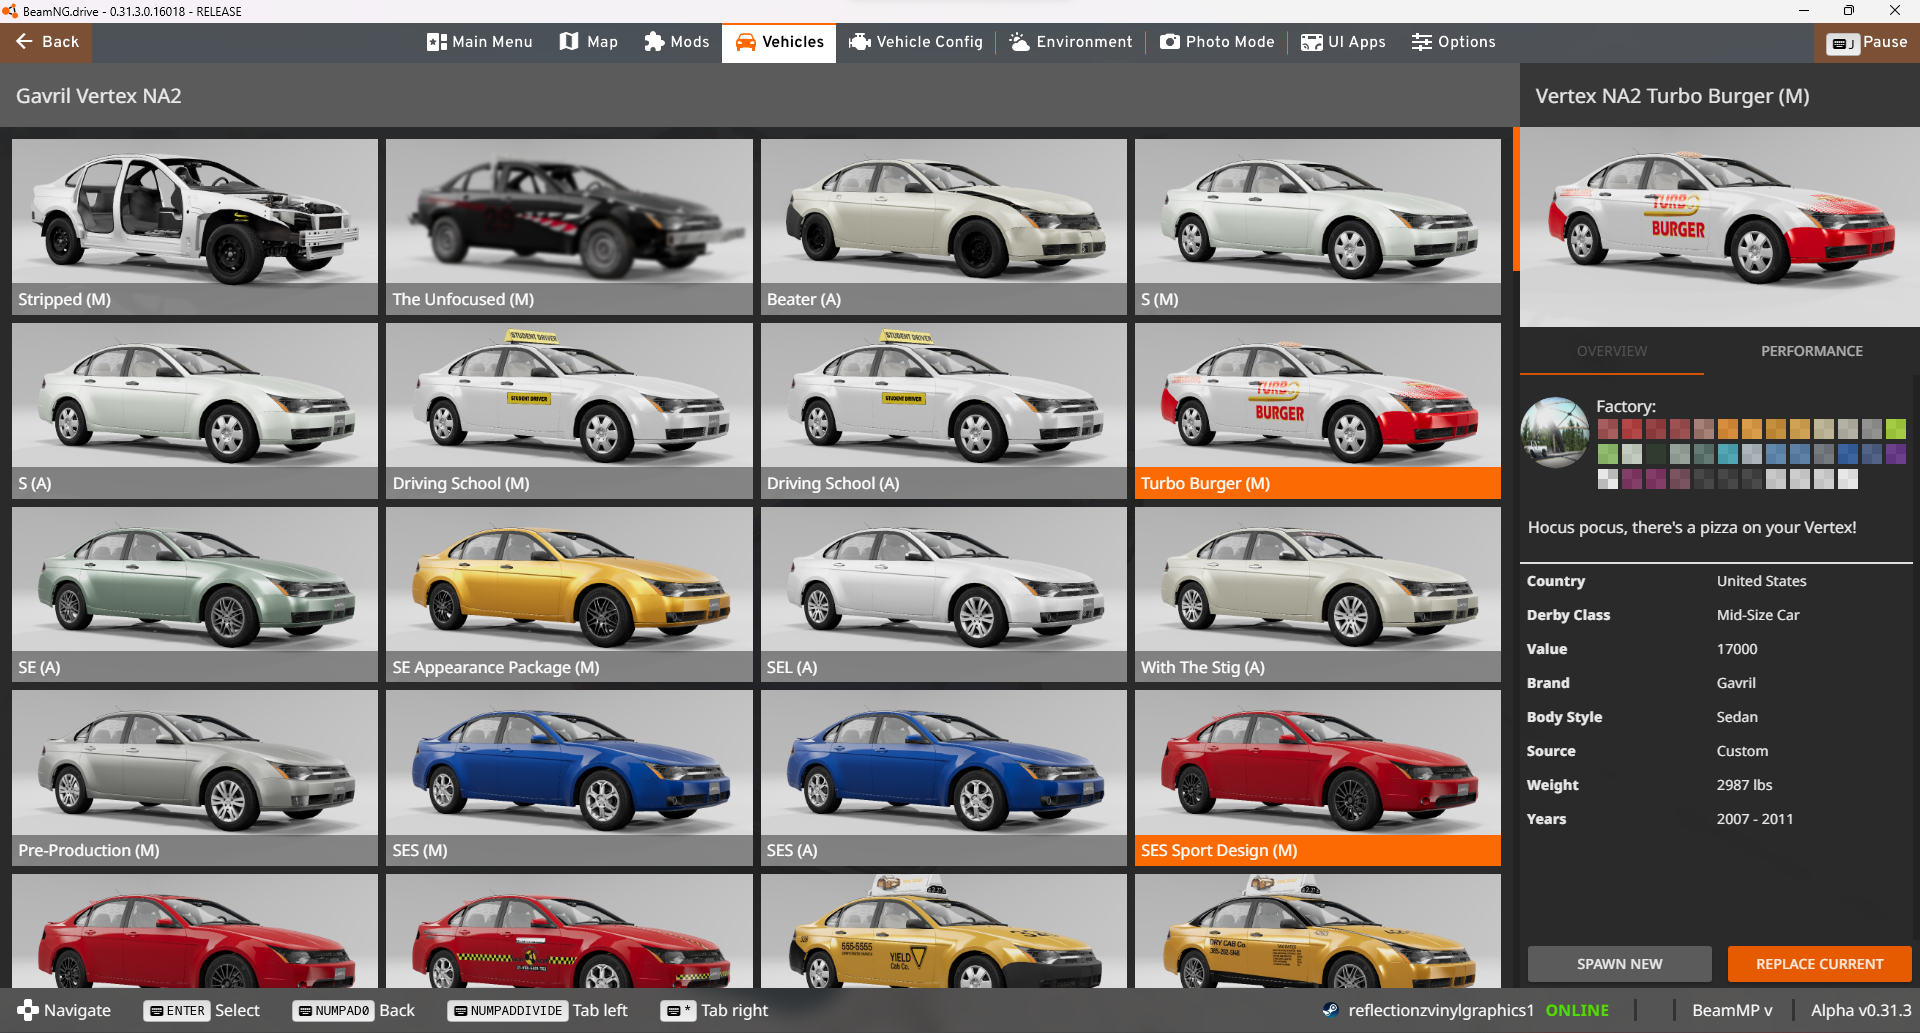Click the SPAWN NEW button
This screenshot has width=1920, height=1033.
tap(1619, 964)
